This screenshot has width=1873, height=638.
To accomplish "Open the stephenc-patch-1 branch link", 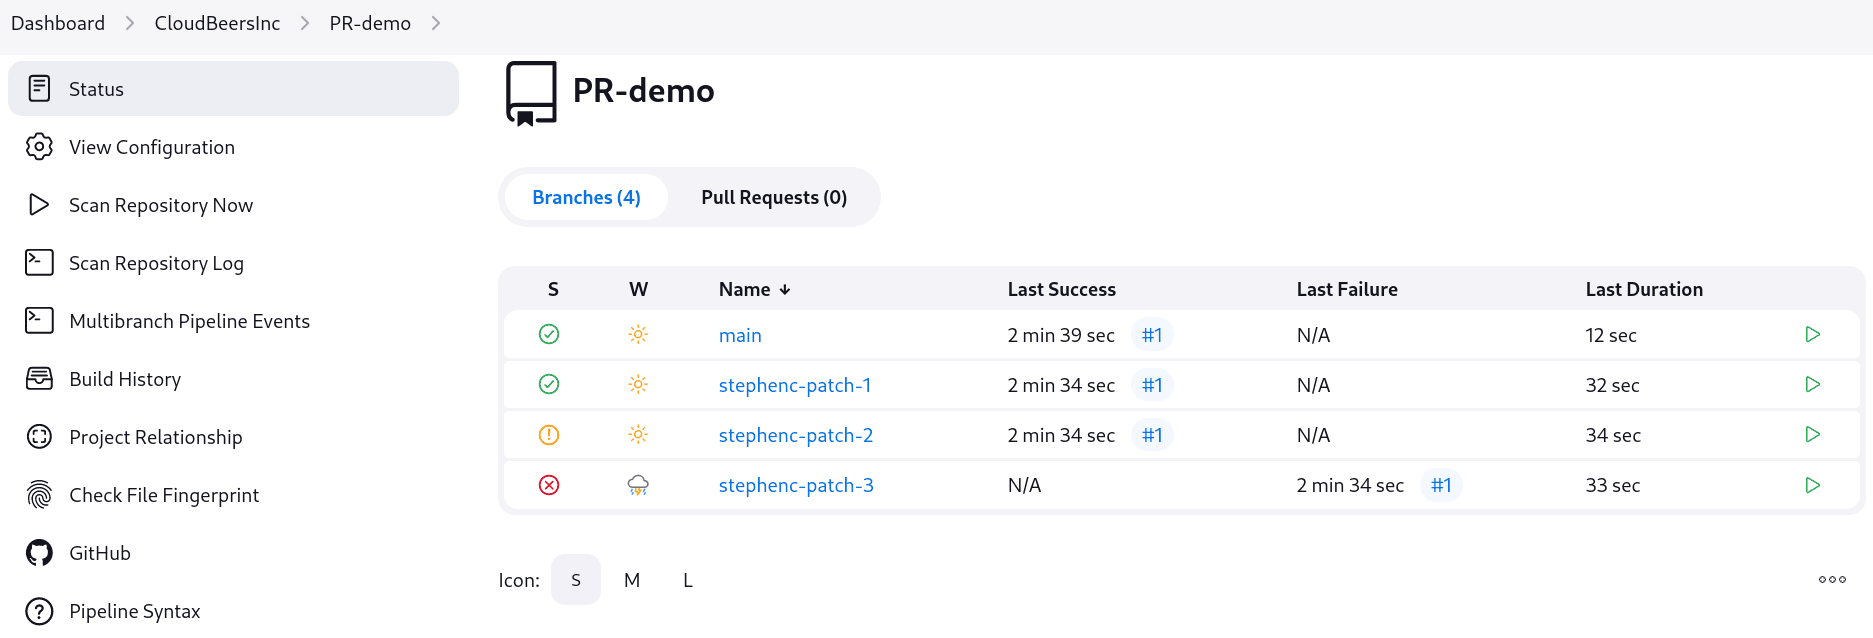I will [x=795, y=385].
